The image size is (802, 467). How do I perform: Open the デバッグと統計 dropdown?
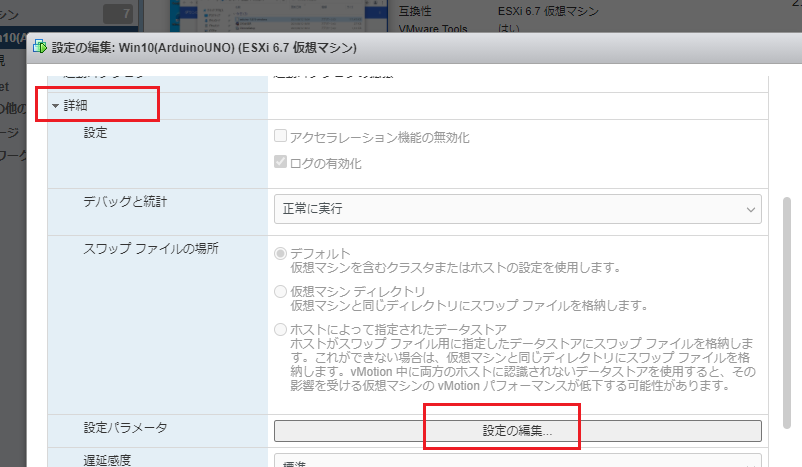click(x=517, y=209)
